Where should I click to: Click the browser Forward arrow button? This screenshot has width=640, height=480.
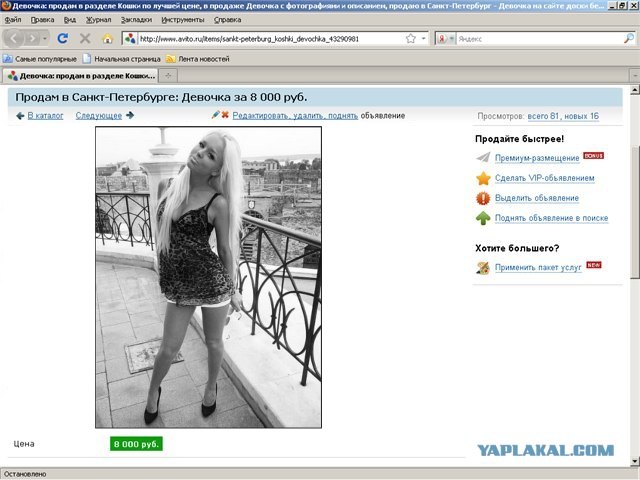pyautogui.click(x=32, y=39)
